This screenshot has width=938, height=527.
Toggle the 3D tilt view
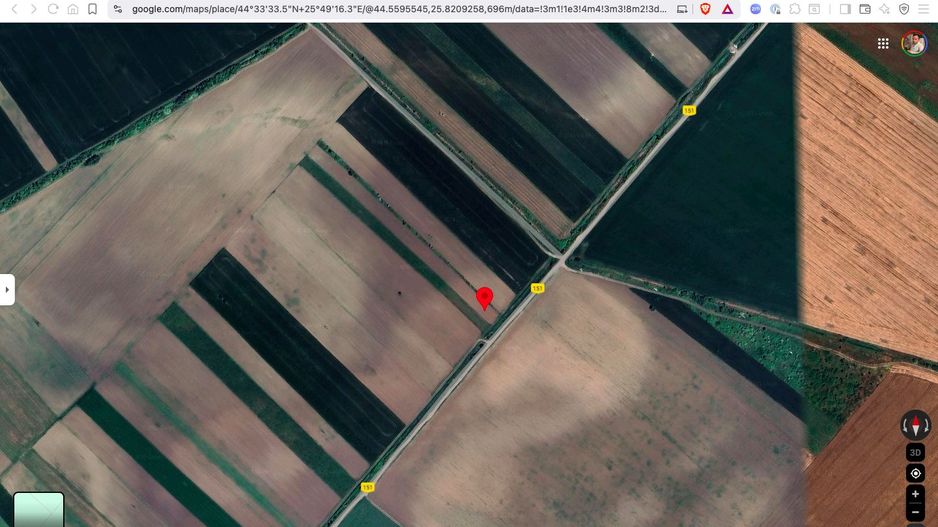click(915, 452)
